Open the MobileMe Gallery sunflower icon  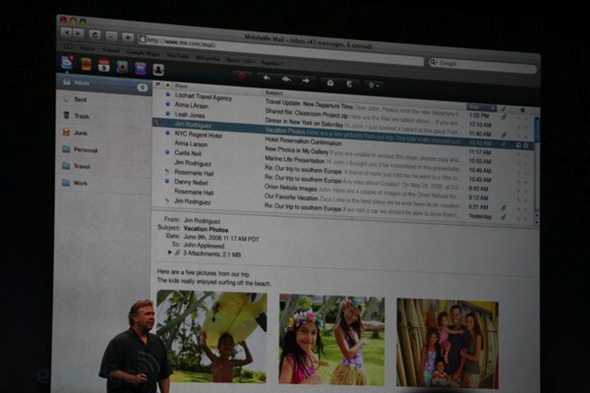coord(122,67)
